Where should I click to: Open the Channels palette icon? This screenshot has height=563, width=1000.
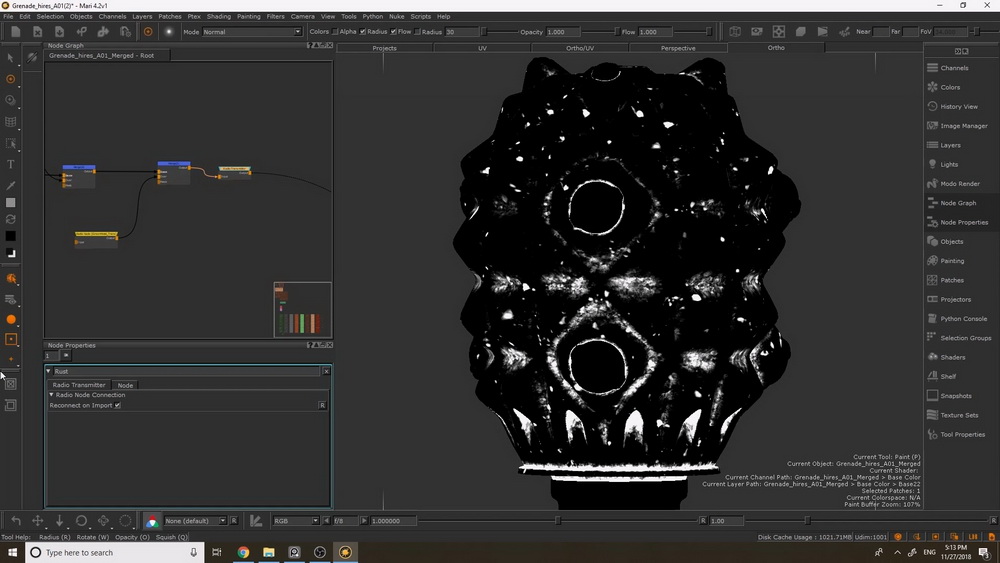(x=932, y=68)
